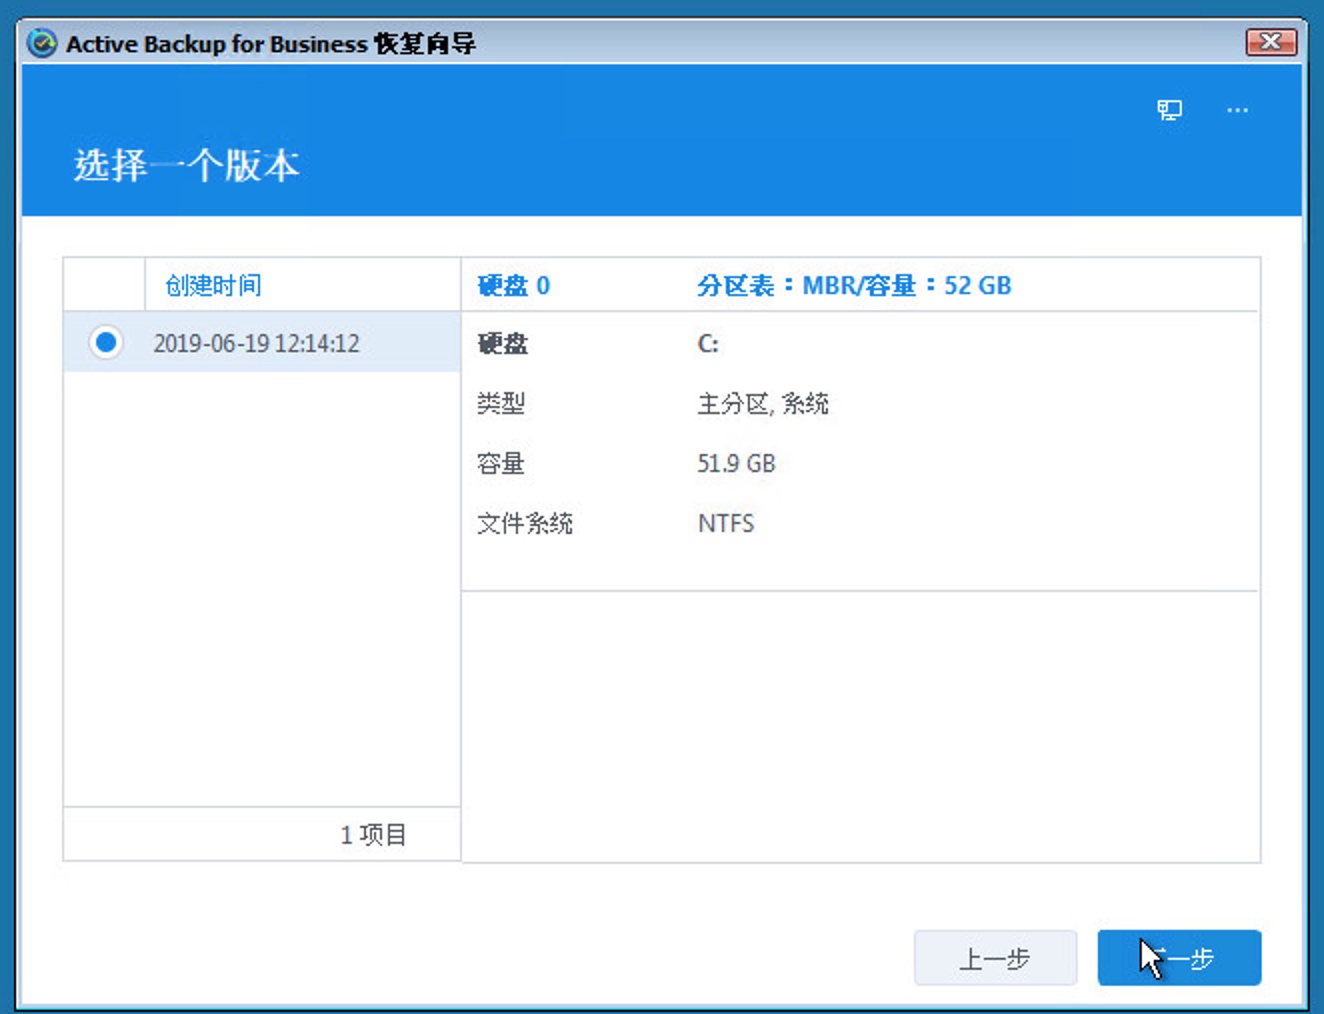
Task: Click the 硬盘 0 header
Action: 514,286
